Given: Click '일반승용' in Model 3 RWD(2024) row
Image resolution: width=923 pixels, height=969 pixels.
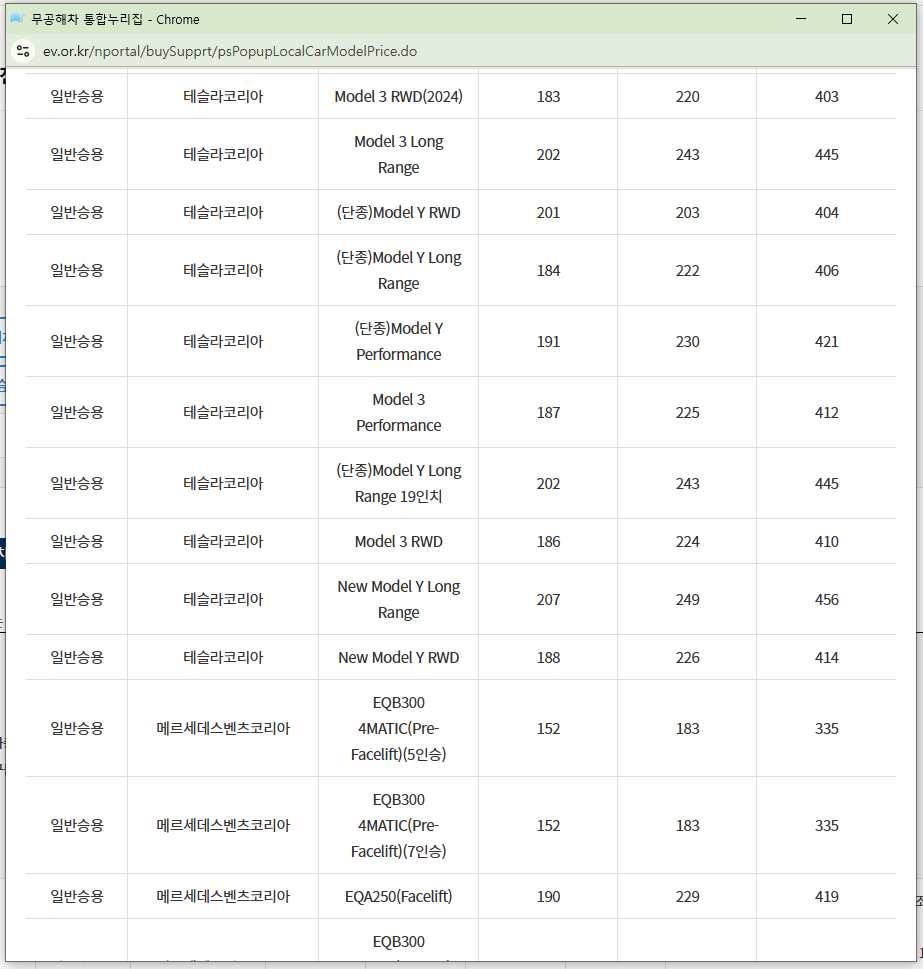Looking at the screenshot, I should click(77, 96).
